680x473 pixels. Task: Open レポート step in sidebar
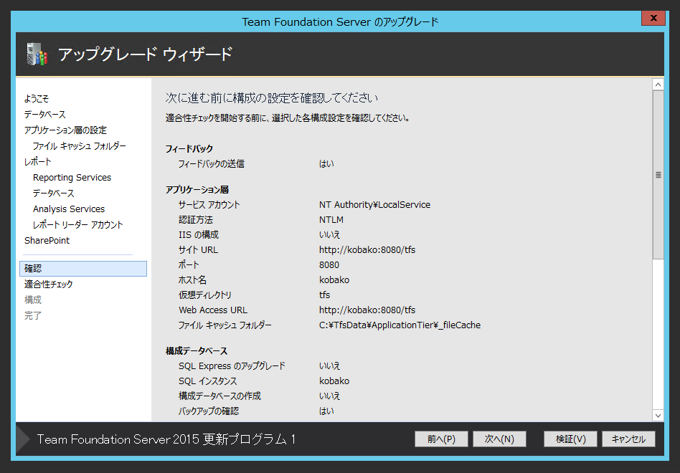click(x=38, y=162)
